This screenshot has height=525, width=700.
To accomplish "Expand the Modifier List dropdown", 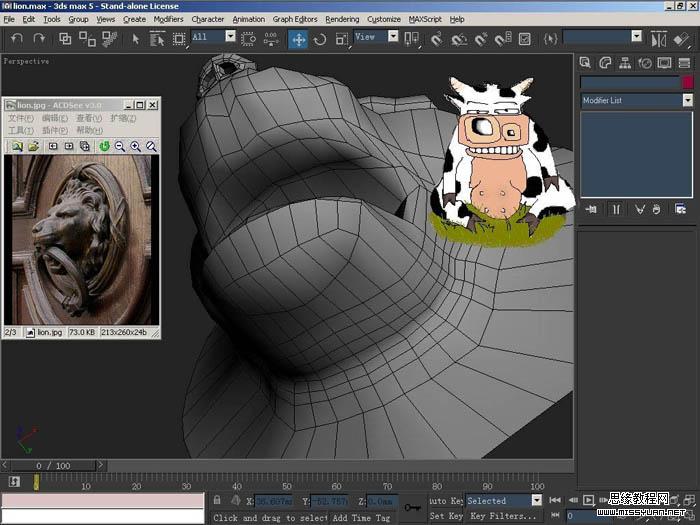I will point(688,100).
